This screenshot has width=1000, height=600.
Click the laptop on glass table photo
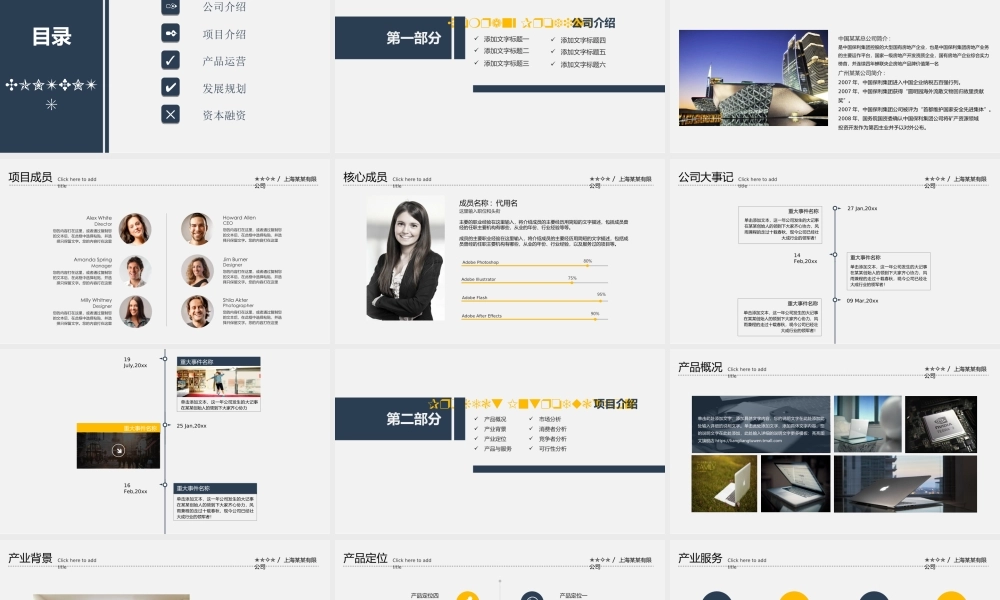pyautogui.click(x=867, y=424)
